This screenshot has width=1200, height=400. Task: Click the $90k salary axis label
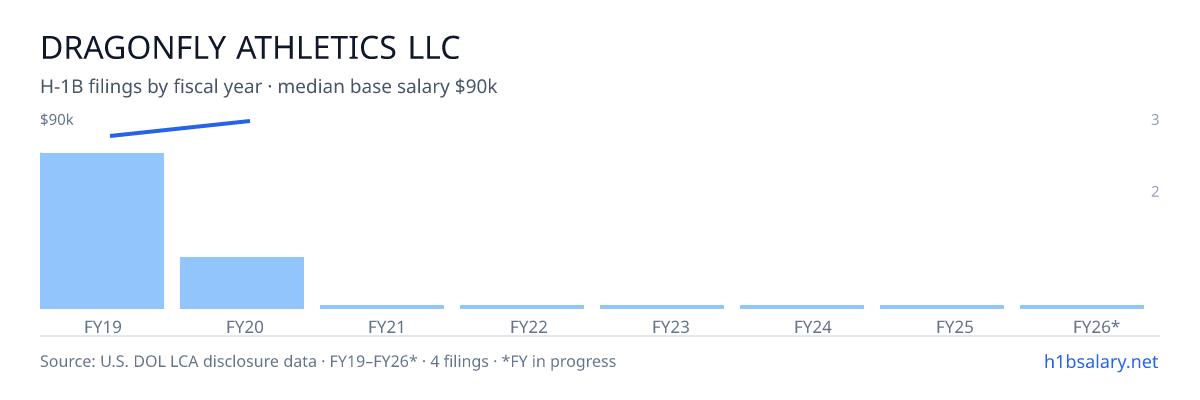[57, 120]
